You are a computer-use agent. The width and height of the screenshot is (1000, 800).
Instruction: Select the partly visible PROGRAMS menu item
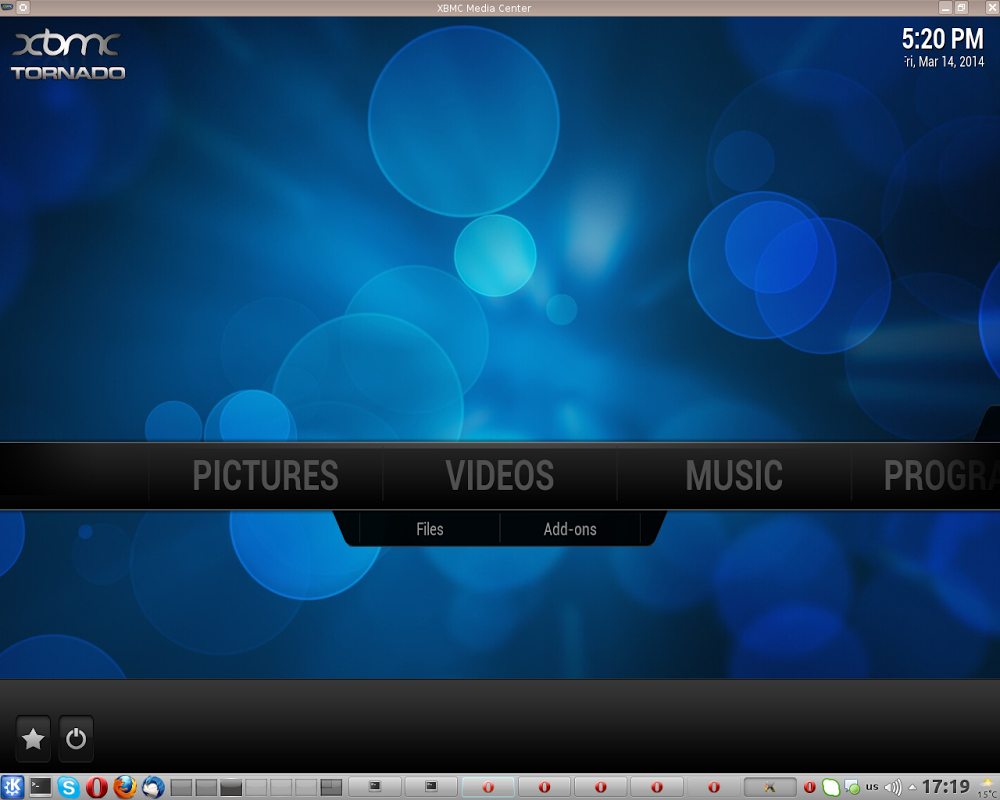941,475
